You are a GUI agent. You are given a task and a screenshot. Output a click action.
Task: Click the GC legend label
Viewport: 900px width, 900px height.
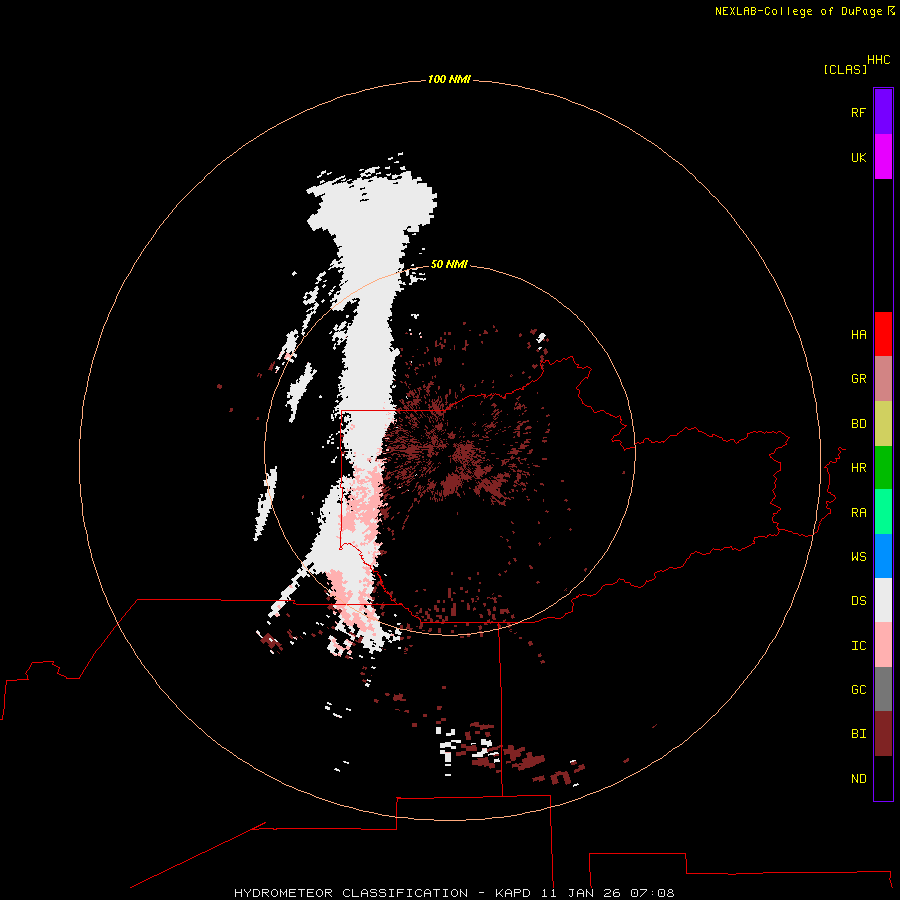coord(858,690)
